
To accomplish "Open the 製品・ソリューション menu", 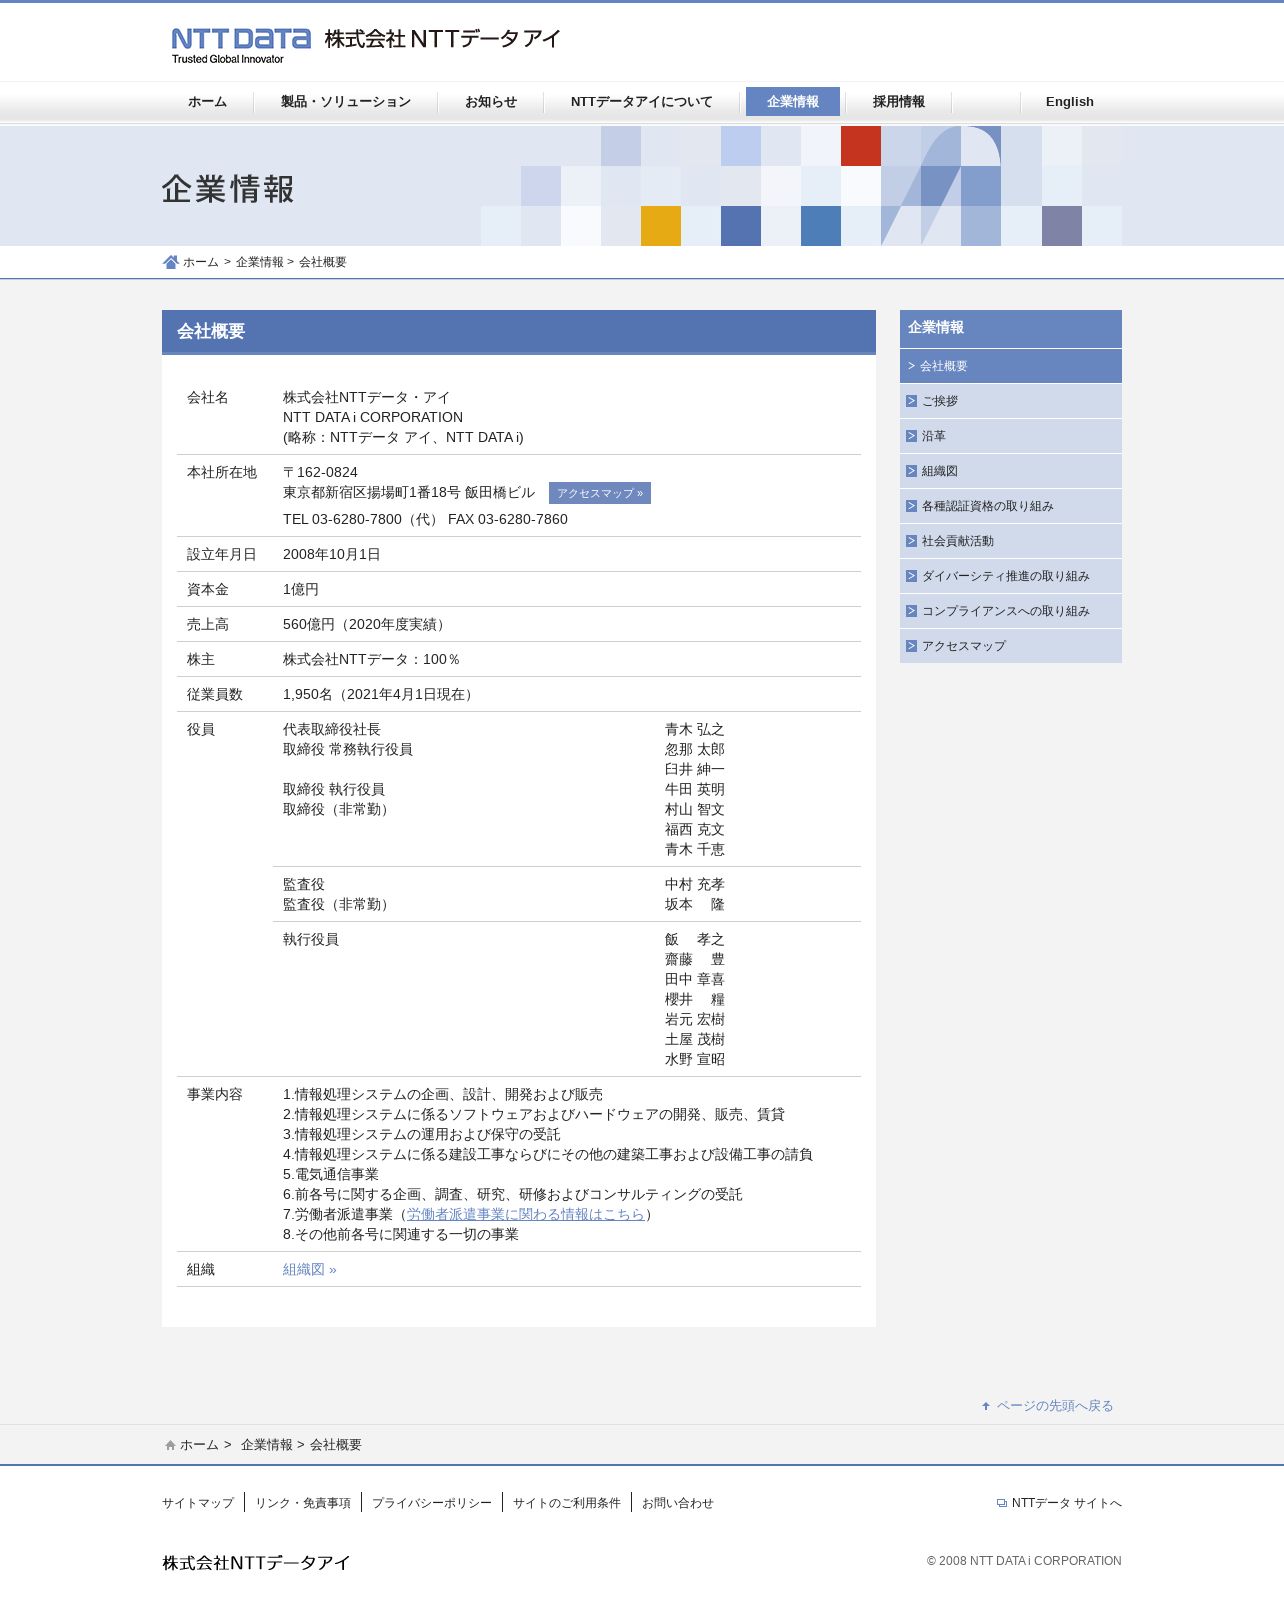I will pyautogui.click(x=346, y=102).
